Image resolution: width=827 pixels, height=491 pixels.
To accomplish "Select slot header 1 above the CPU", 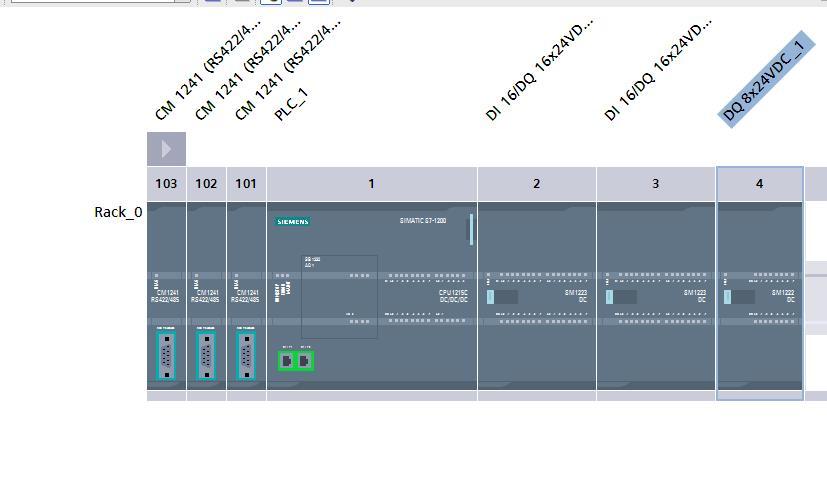I will point(372,184).
